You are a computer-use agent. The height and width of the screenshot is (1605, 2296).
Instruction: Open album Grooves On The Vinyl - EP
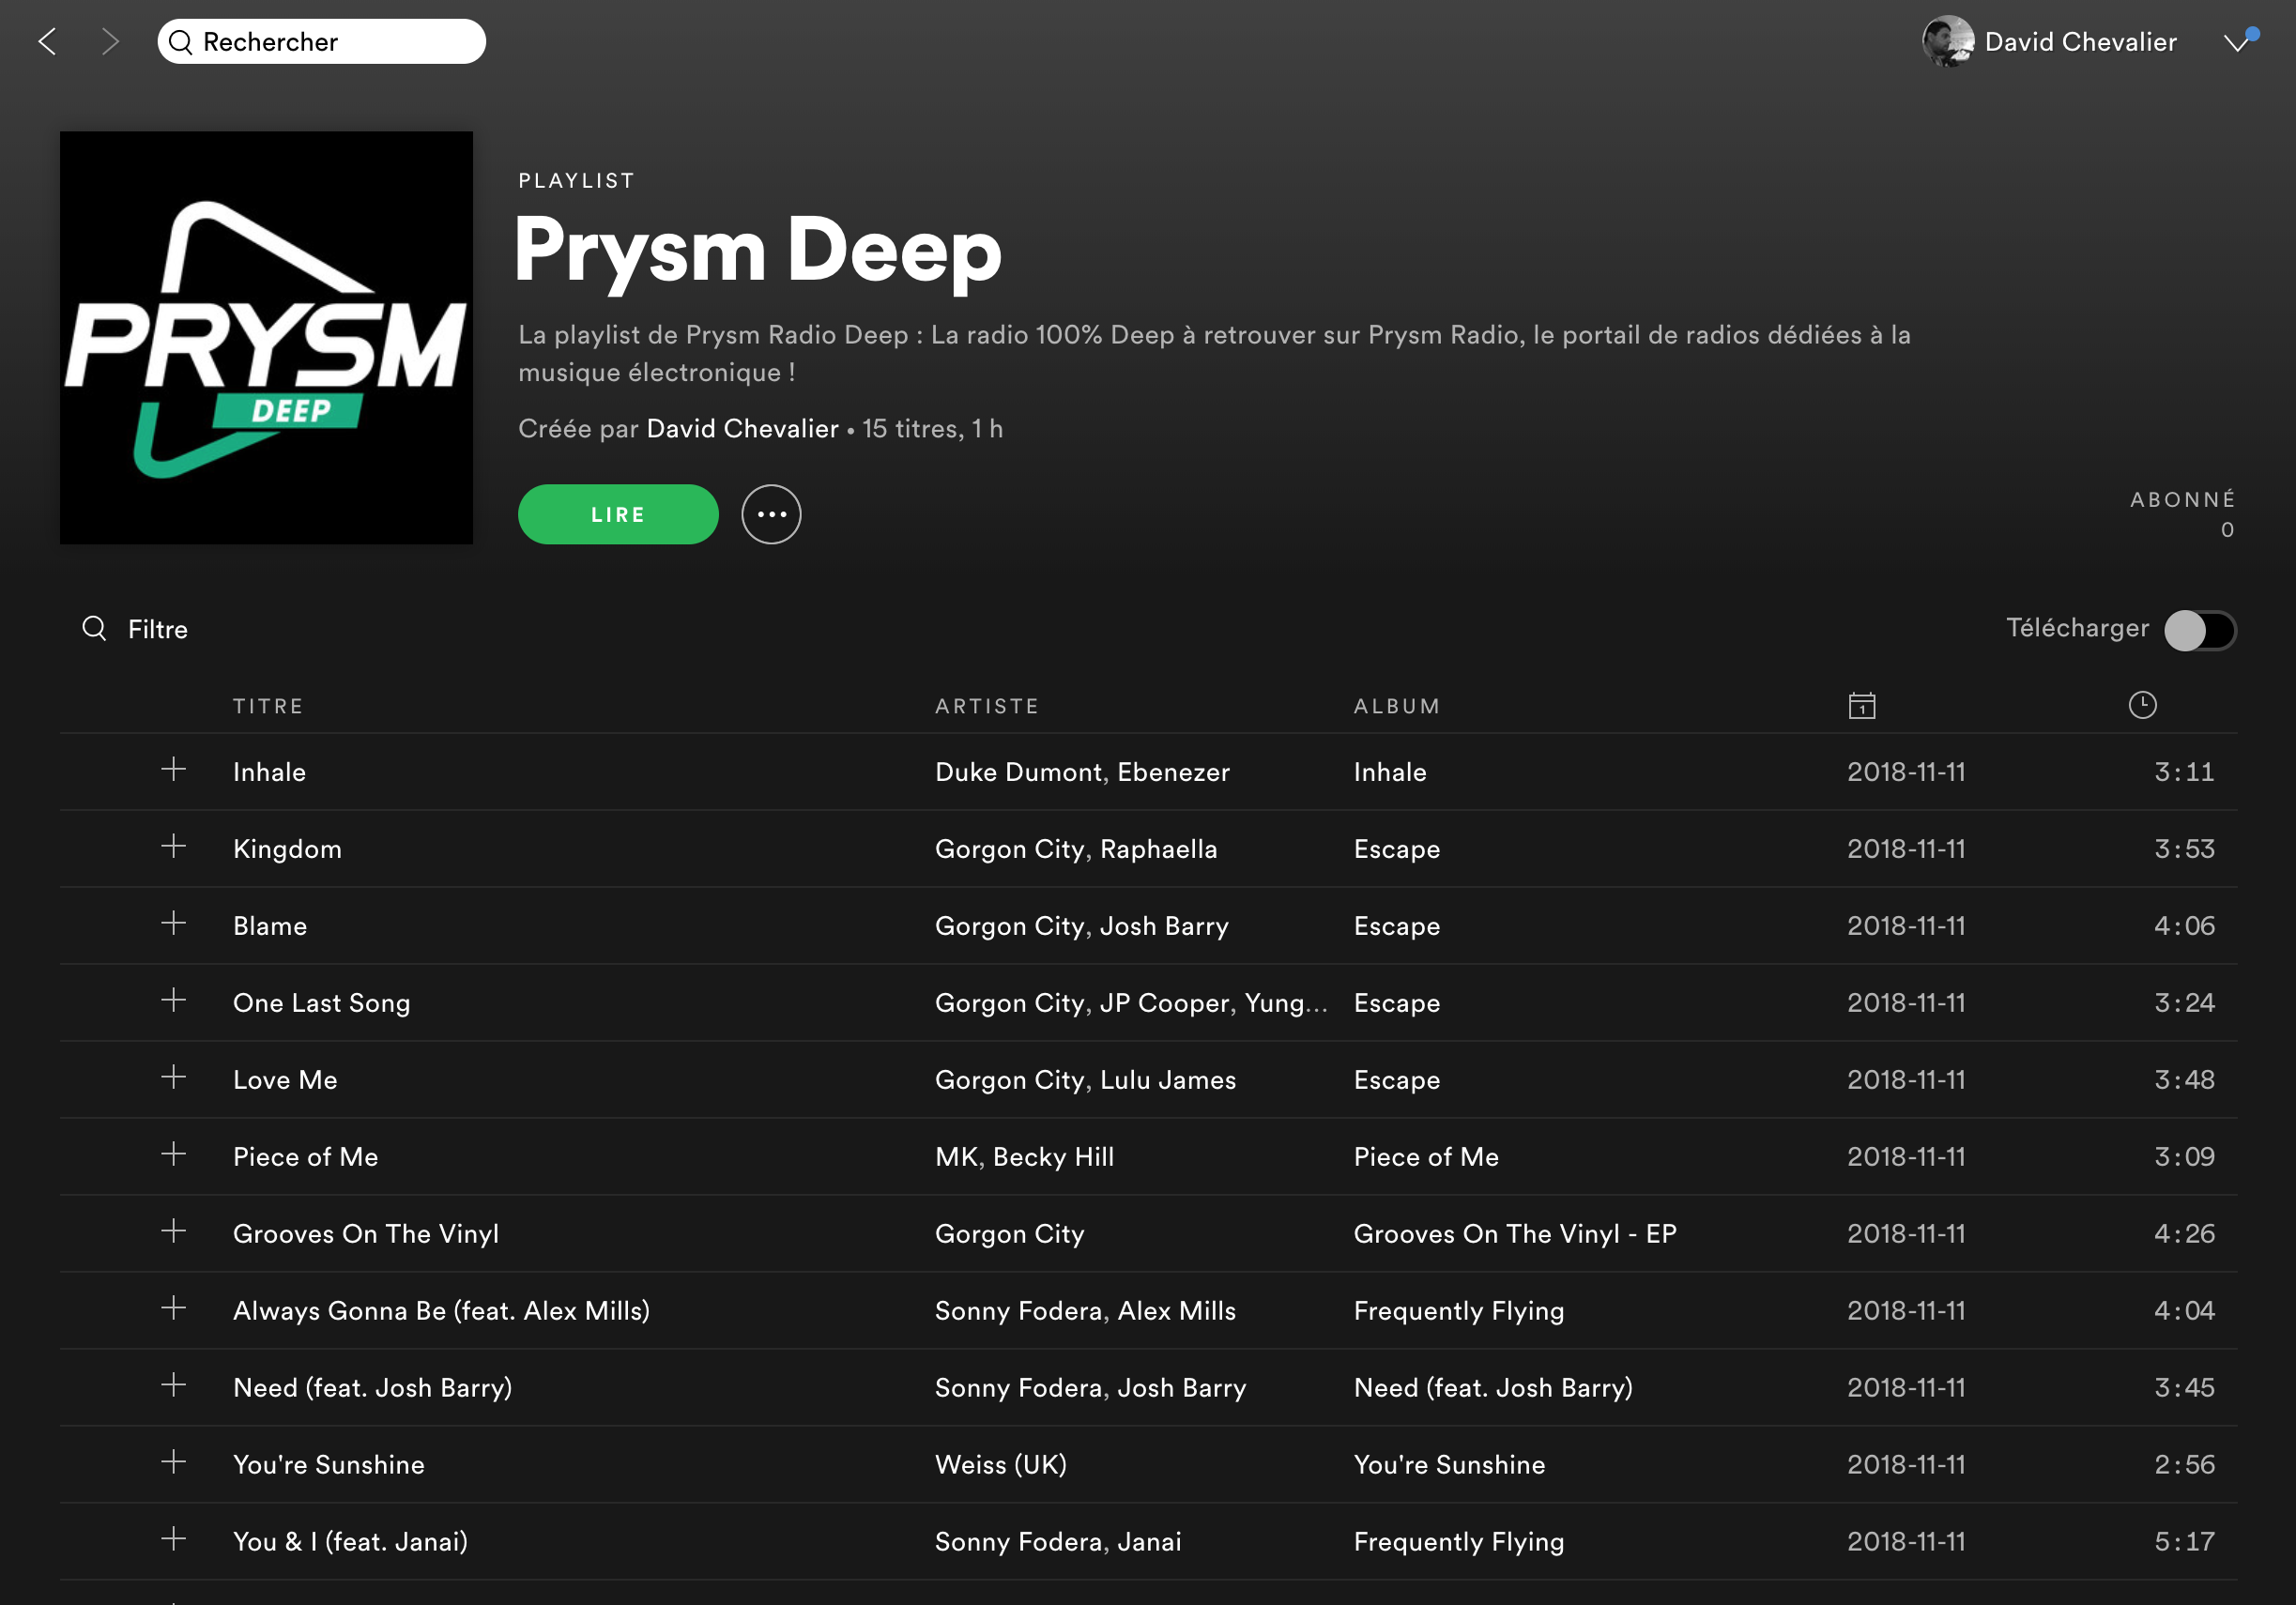pyautogui.click(x=1515, y=1234)
